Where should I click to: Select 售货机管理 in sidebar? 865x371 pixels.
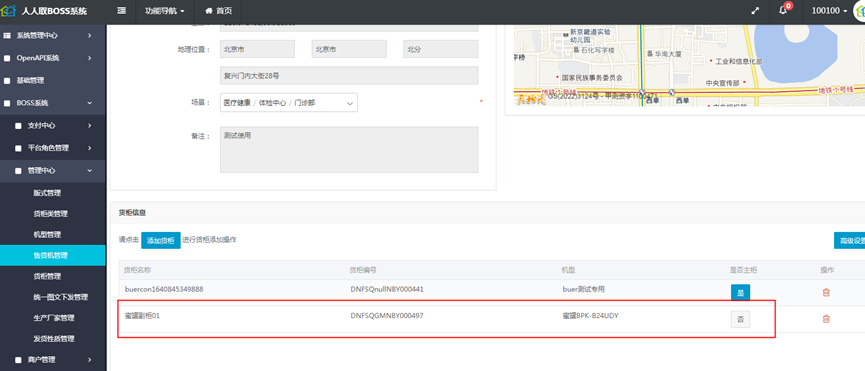click(52, 255)
